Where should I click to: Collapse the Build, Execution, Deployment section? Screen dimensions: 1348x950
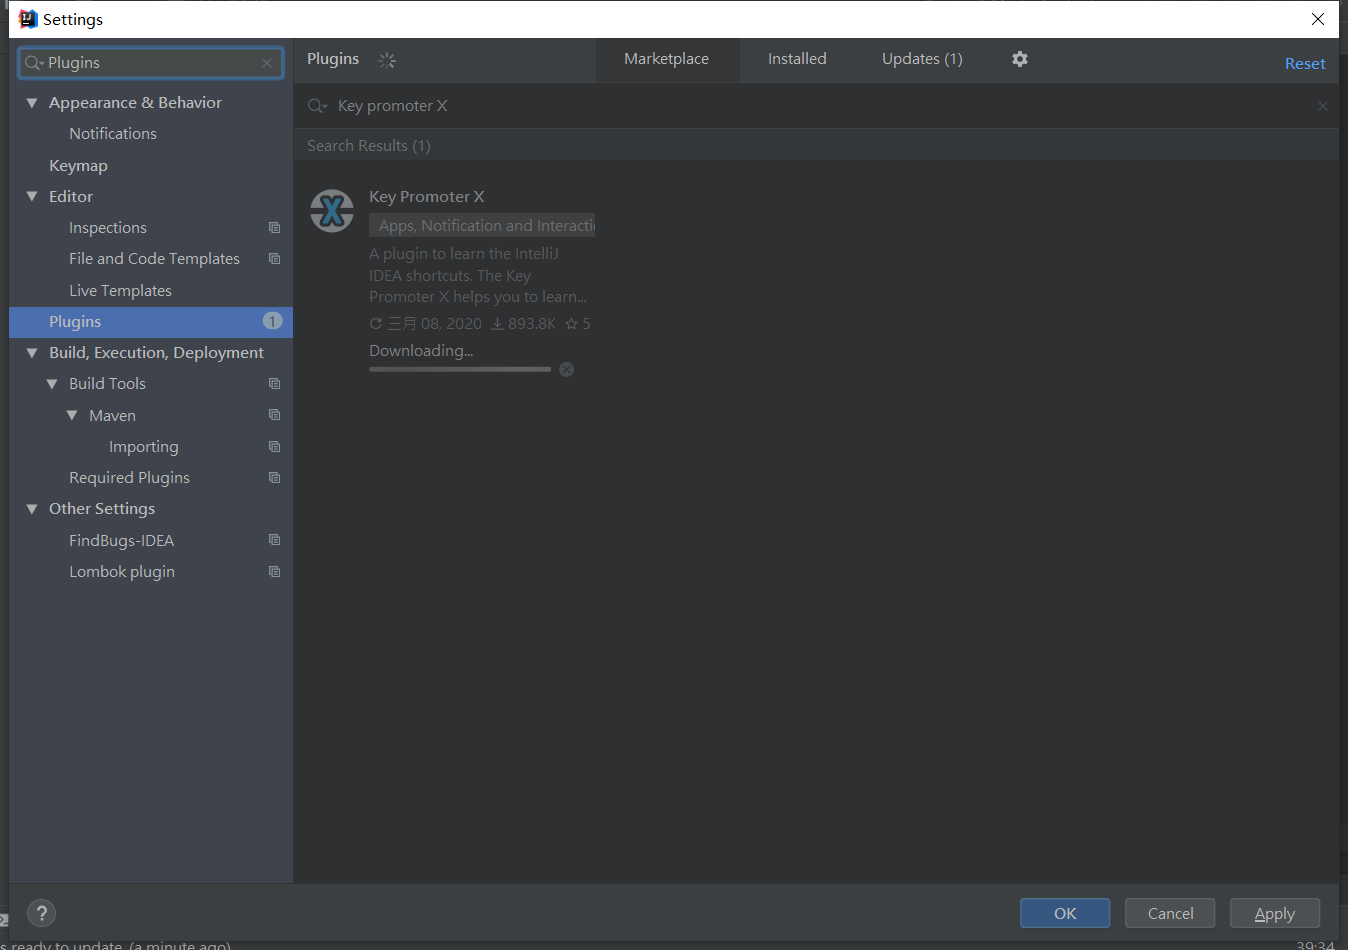32,353
